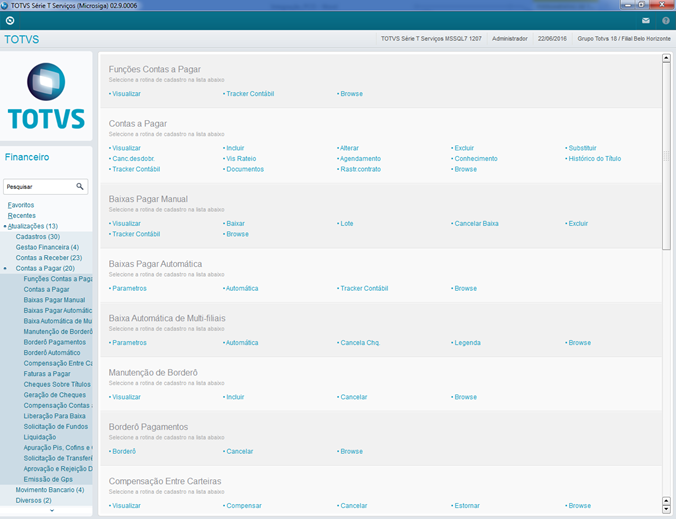This screenshot has height=519, width=676.
Task: Click the circular refresh icon in top toolbar
Action: 10,21
